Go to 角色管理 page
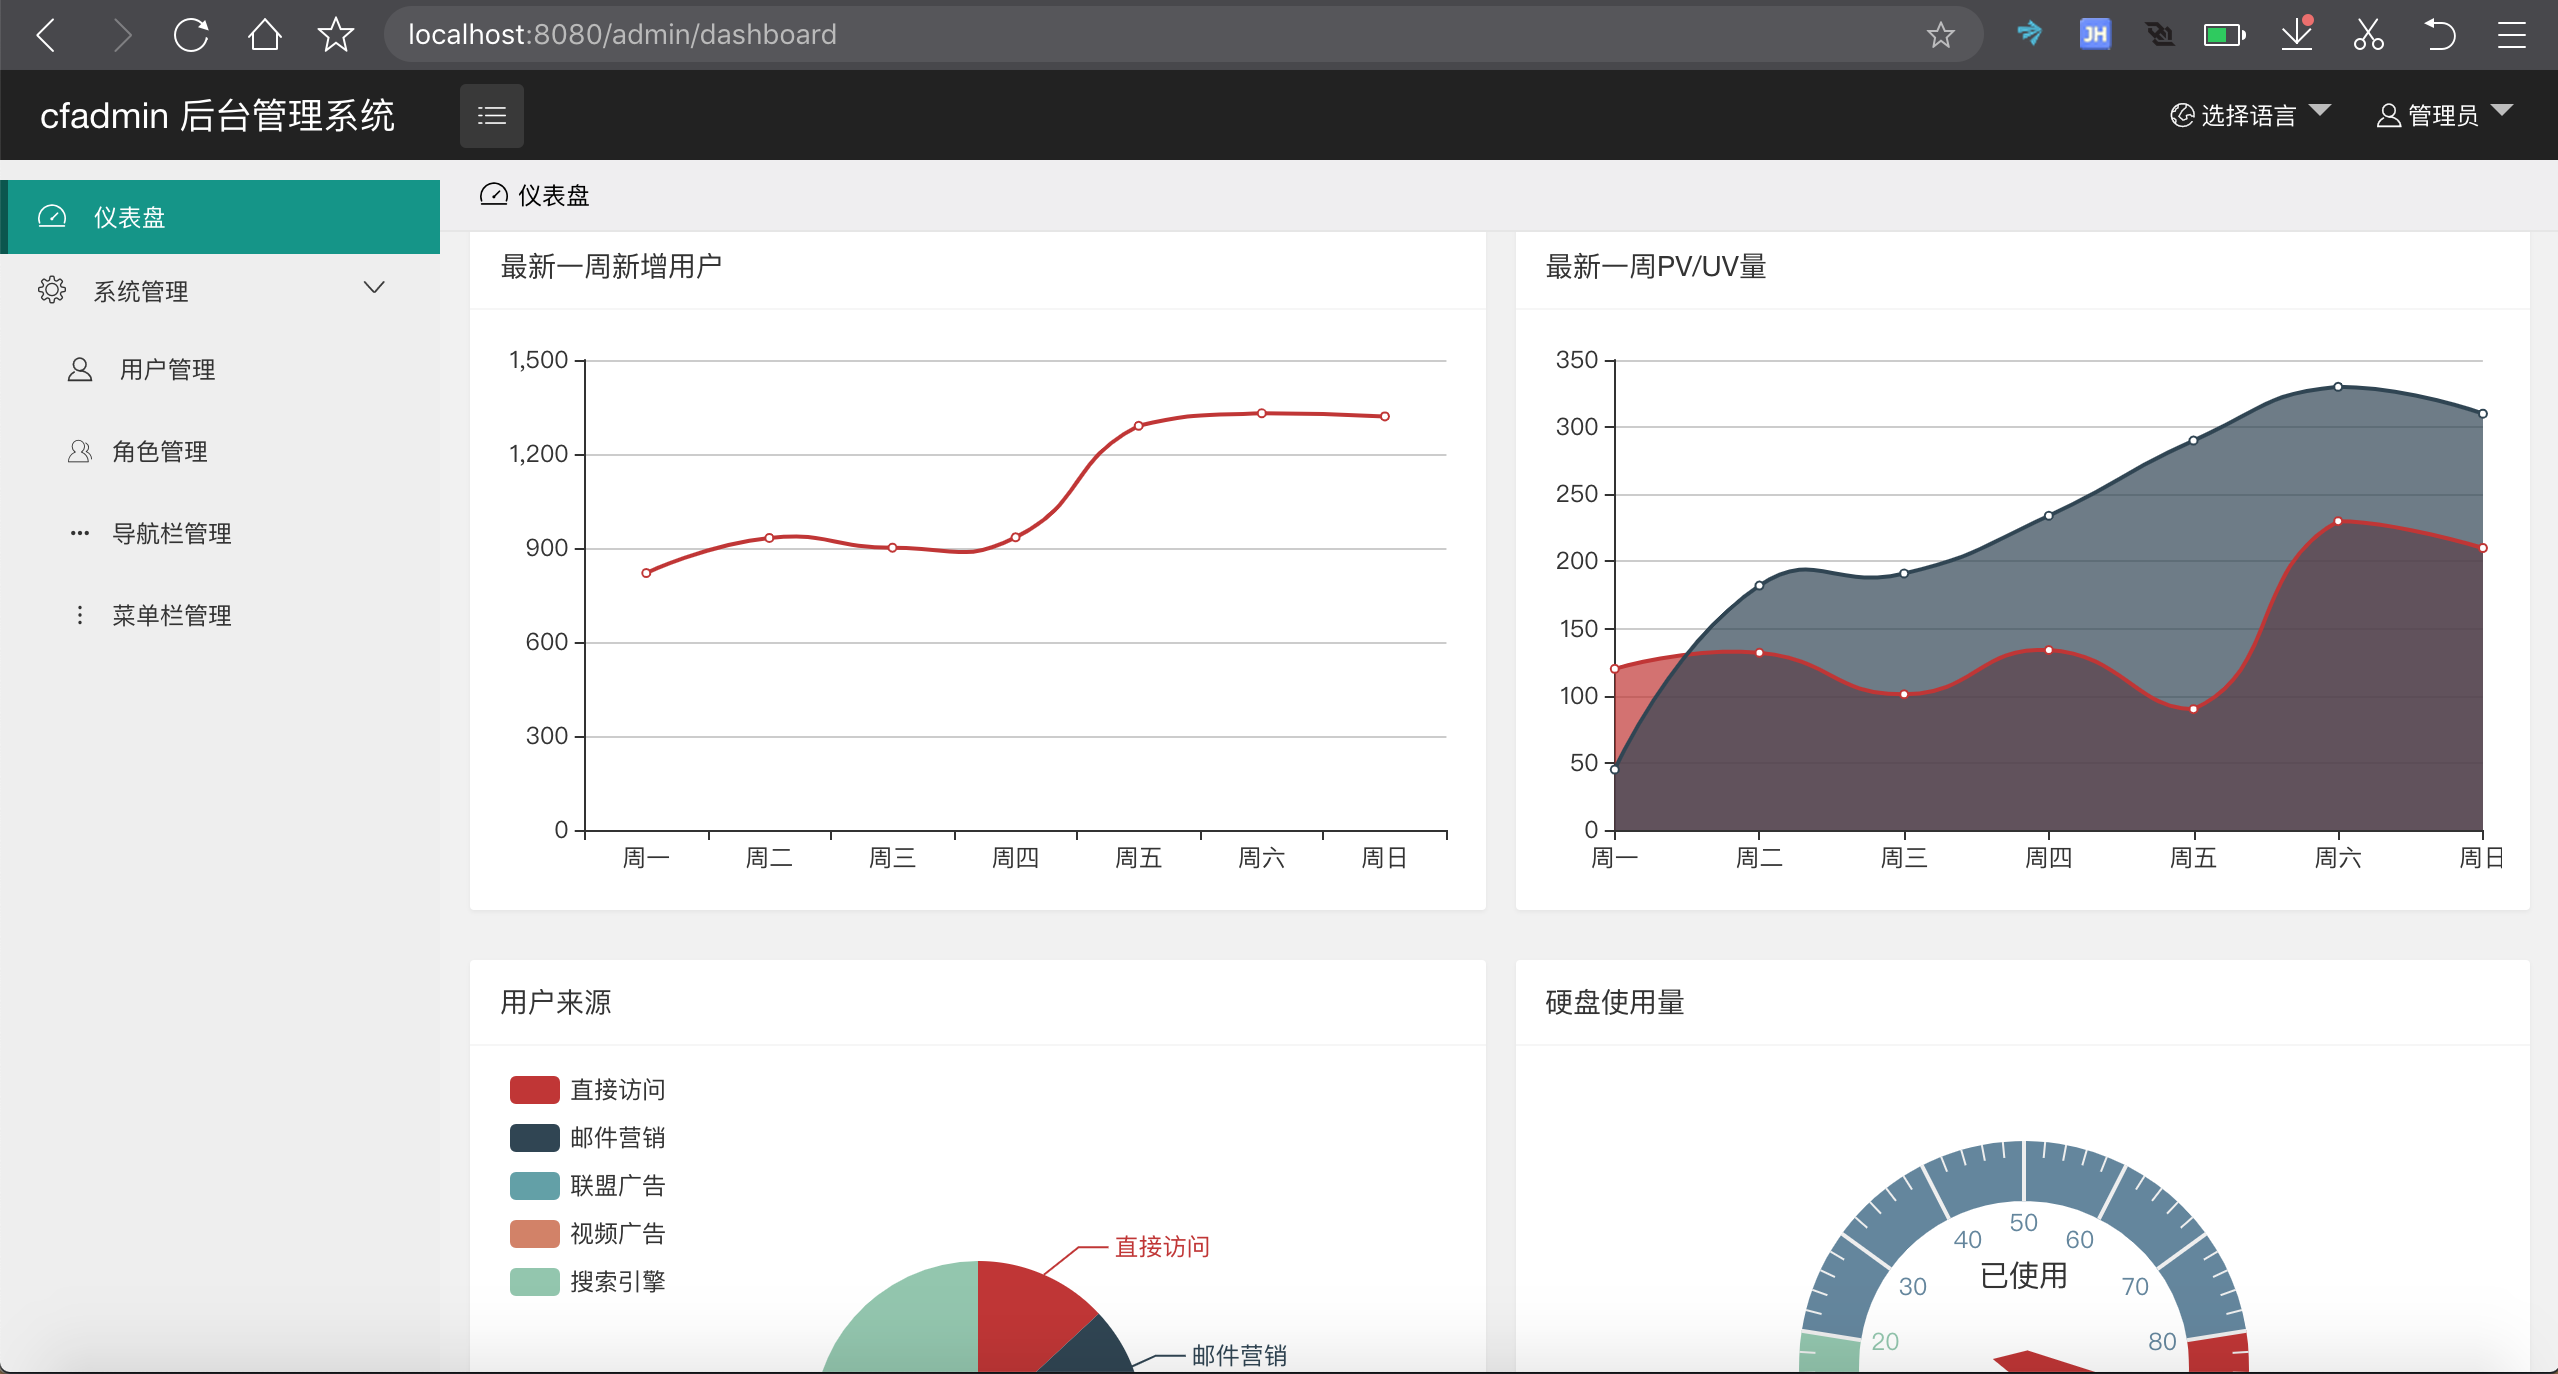The image size is (2558, 1374). click(160, 452)
